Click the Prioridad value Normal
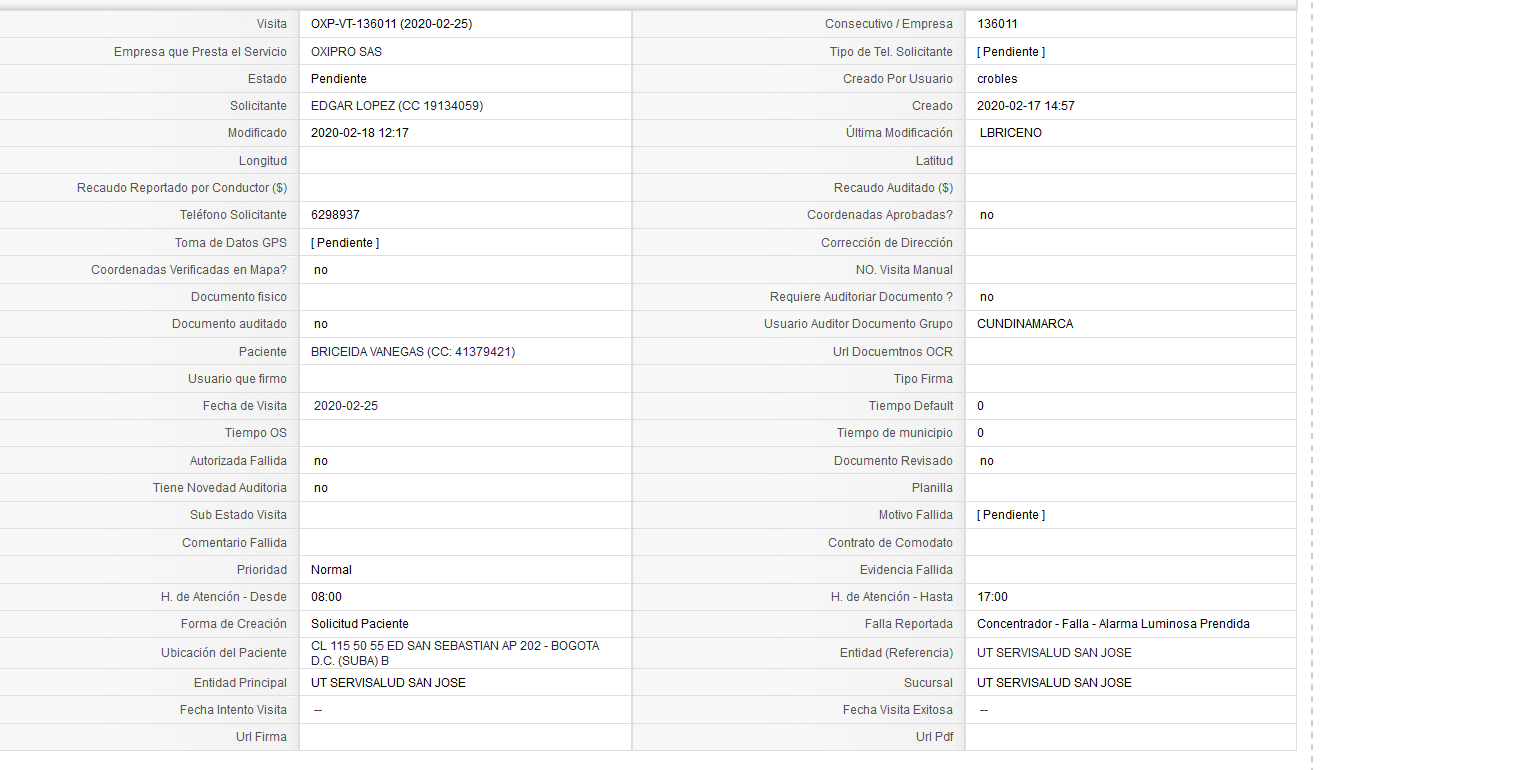 (x=331, y=570)
